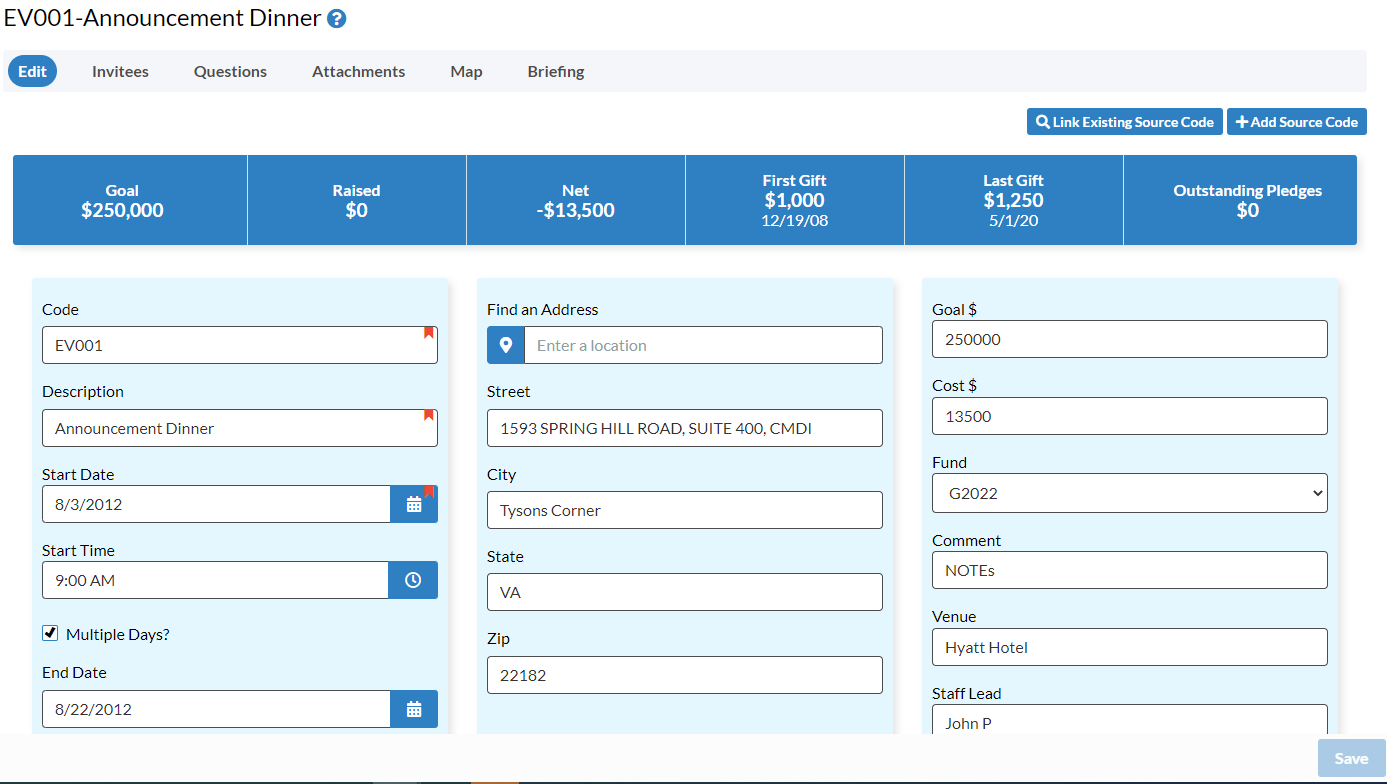The height and width of the screenshot is (784, 1387).
Task: Click the City field Tysons Corner
Action: pos(685,510)
